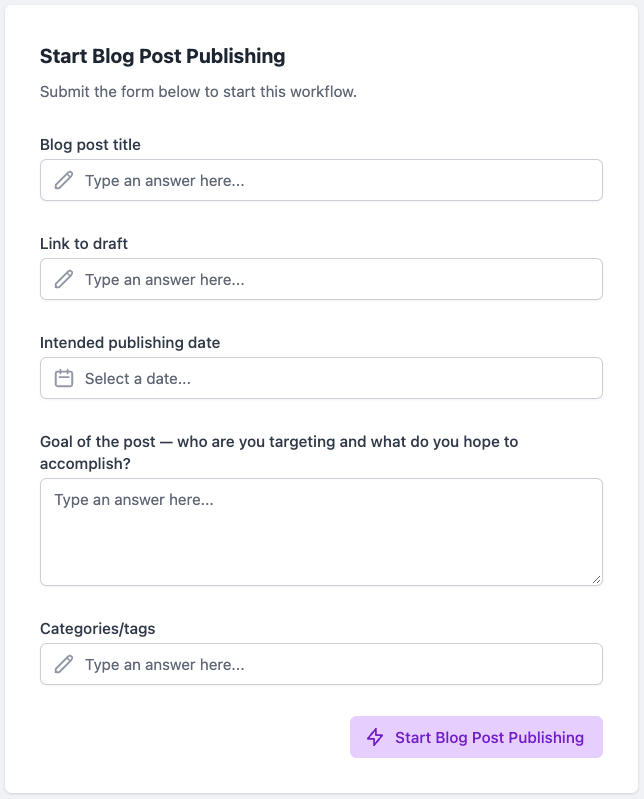The height and width of the screenshot is (799, 644).
Task: Click the lightning bolt icon on the submit button
Action: pos(375,737)
